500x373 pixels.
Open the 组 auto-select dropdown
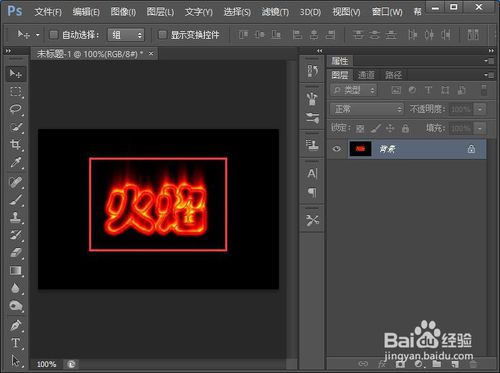[126, 34]
